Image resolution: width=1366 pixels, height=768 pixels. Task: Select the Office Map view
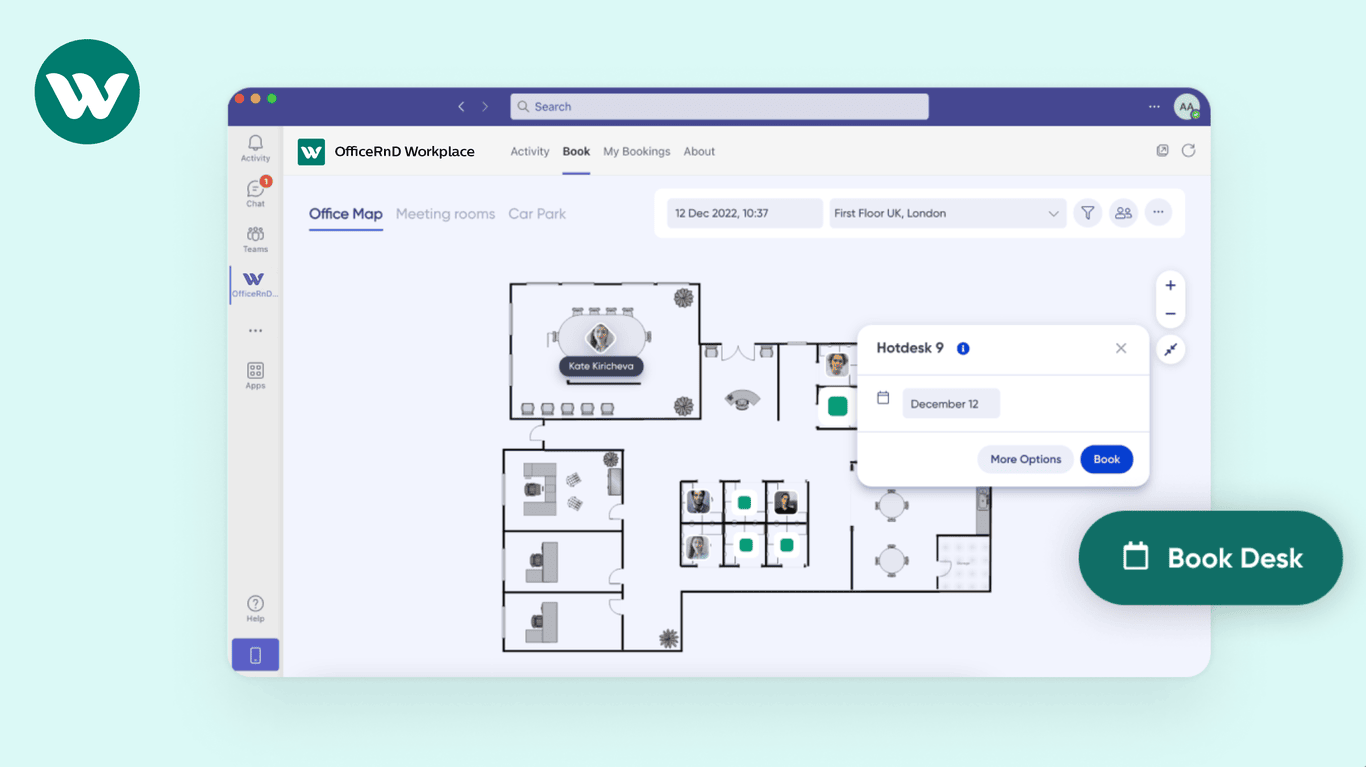[x=346, y=214]
